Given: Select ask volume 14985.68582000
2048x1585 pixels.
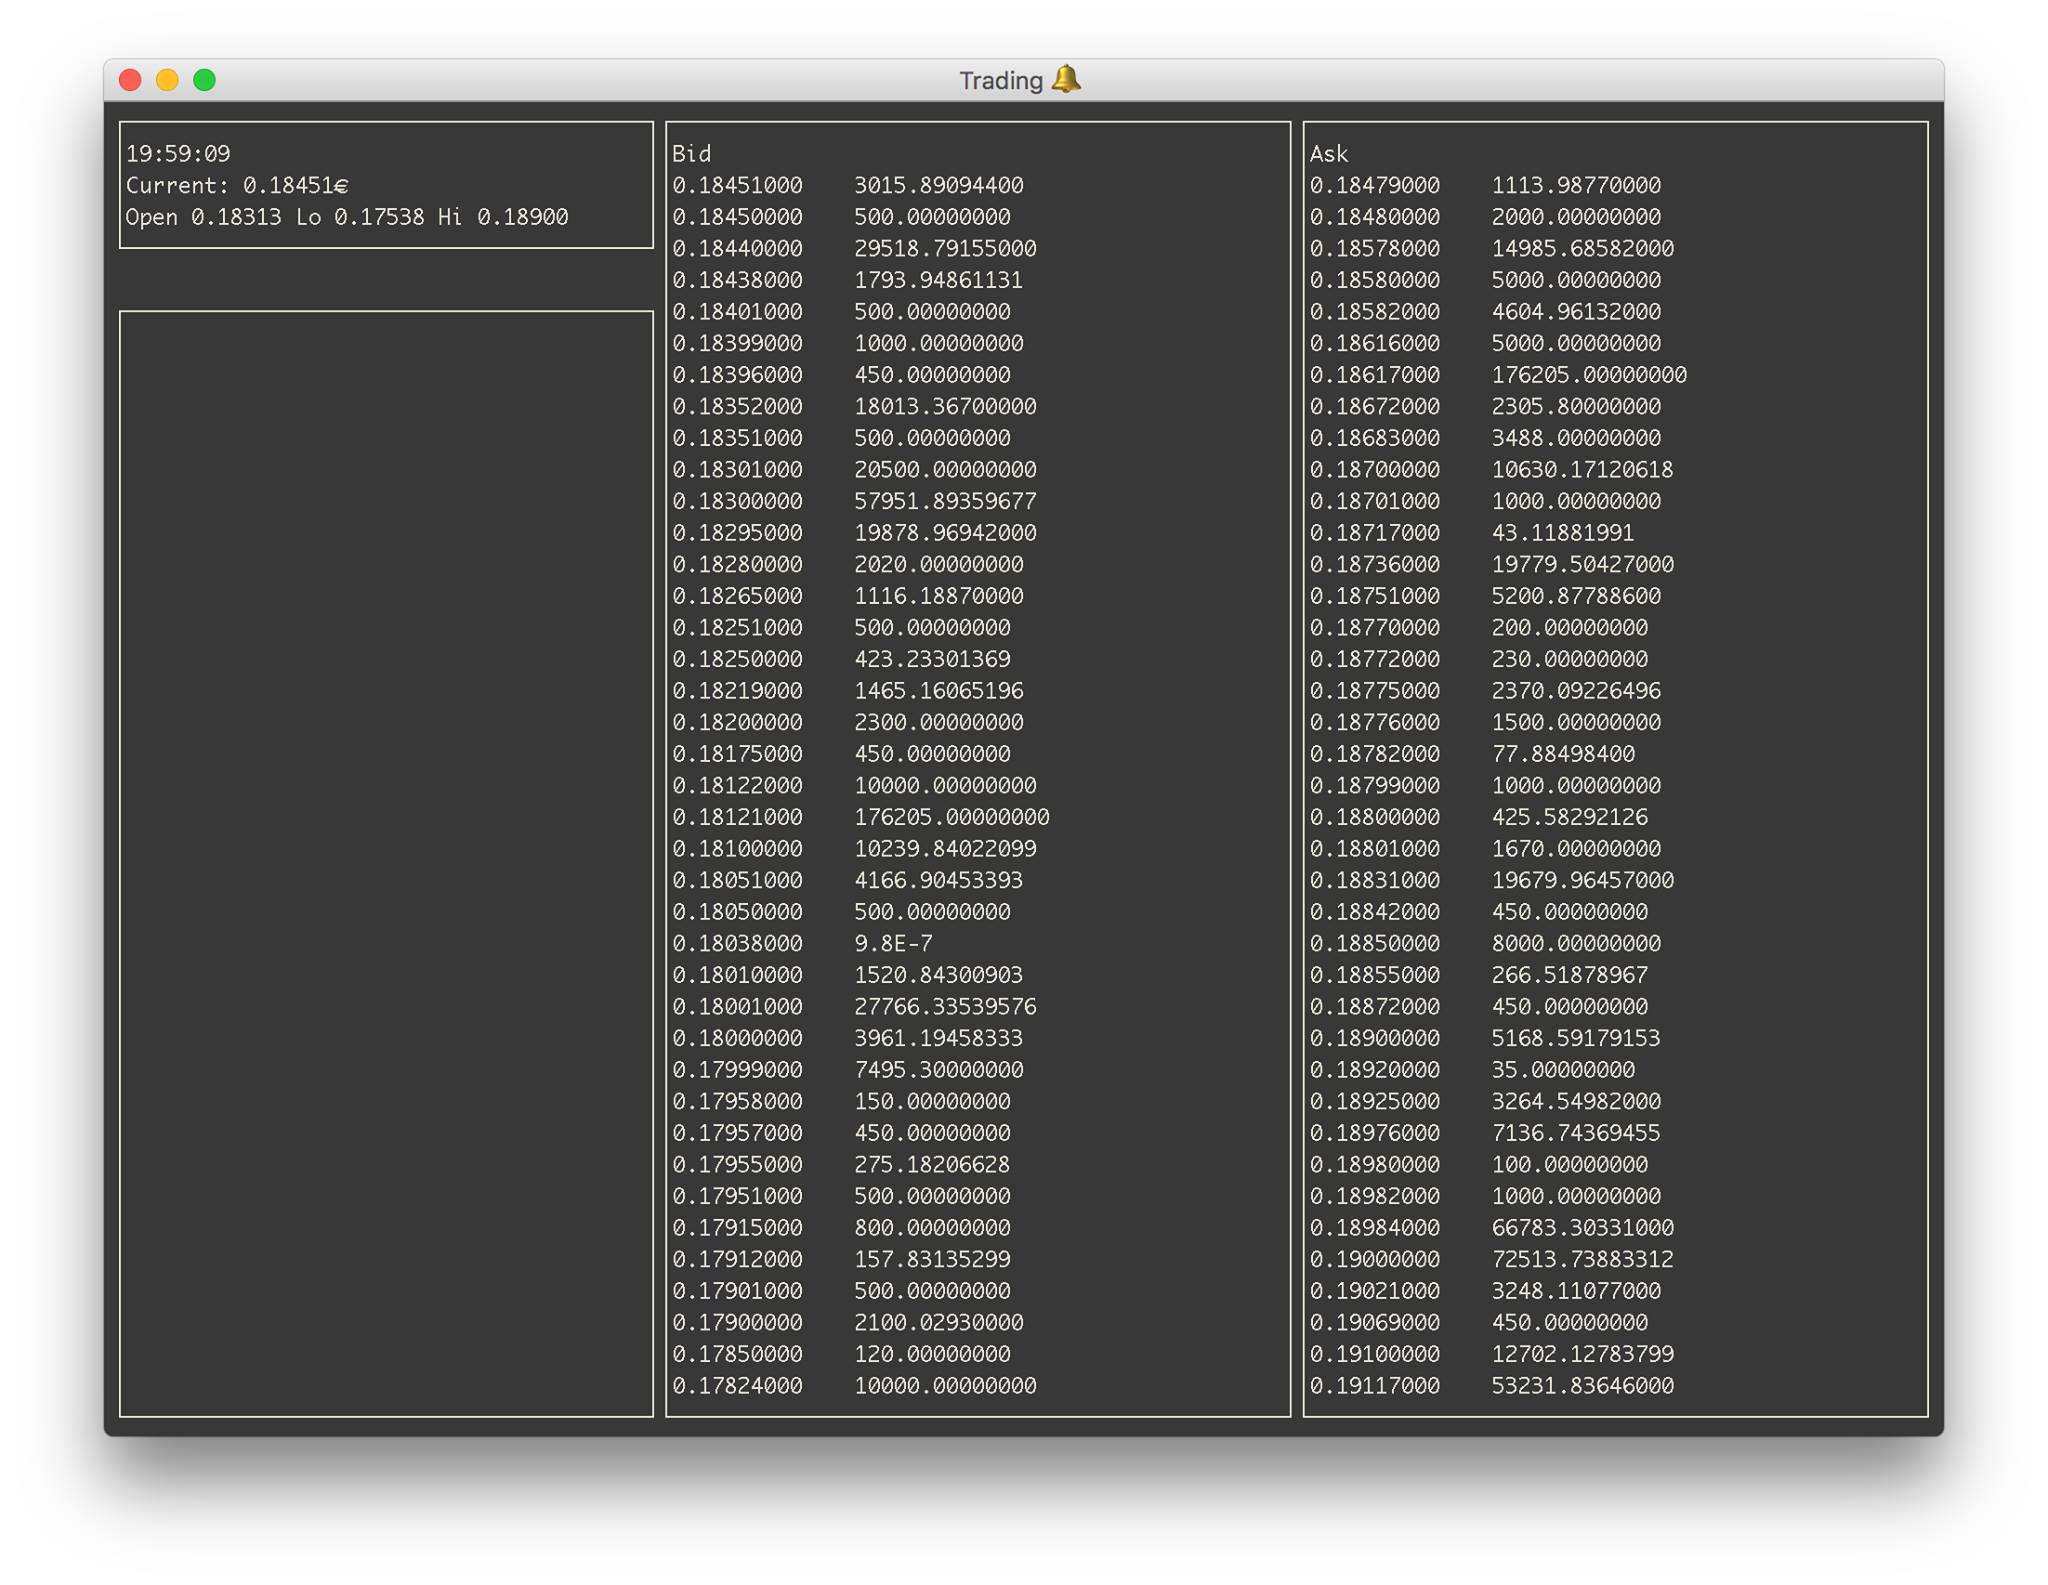Looking at the screenshot, I should (1583, 249).
